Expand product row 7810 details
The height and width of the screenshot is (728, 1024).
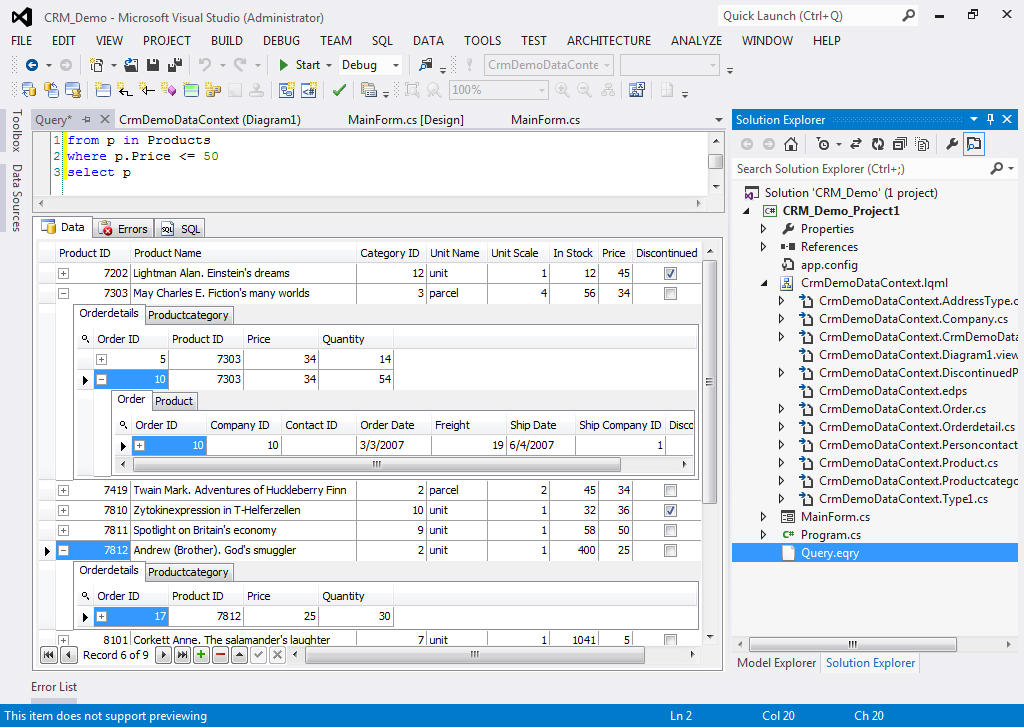click(x=63, y=511)
